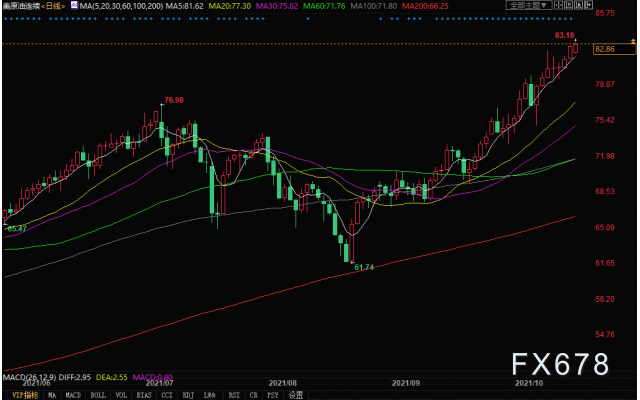Image resolution: width=640 pixels, height=400 pixels.
Task: Click the MACD:0.80 value
Action: pos(153,377)
